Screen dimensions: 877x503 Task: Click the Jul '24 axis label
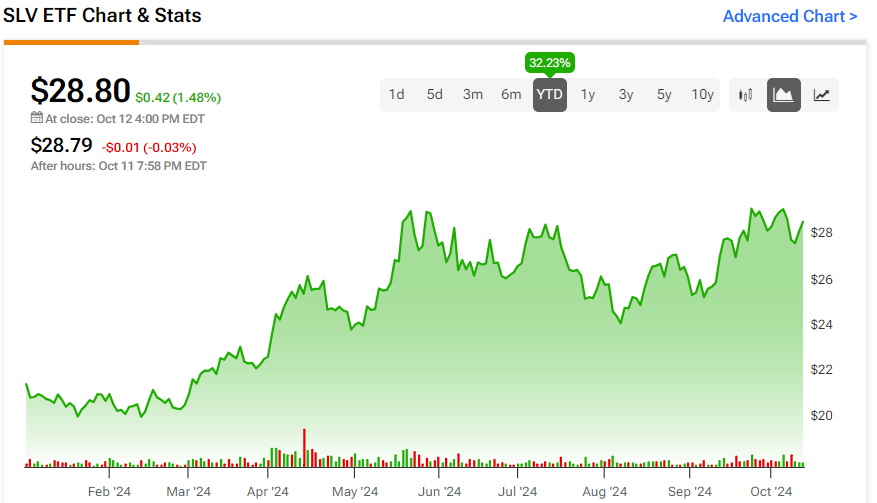point(517,492)
